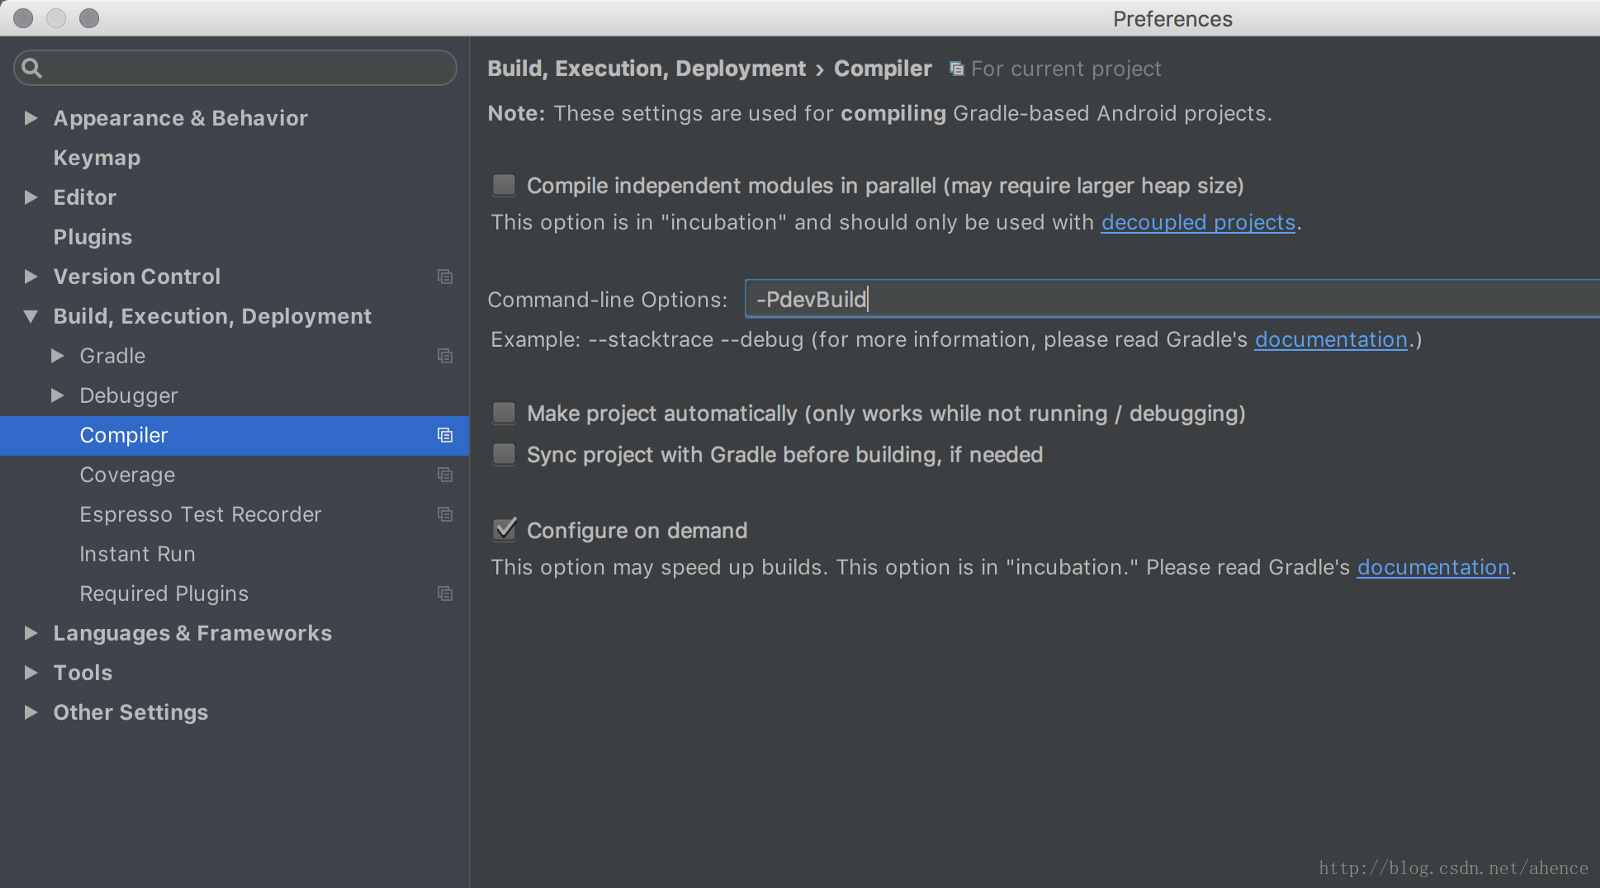Open the decoupled projects link

click(1198, 222)
